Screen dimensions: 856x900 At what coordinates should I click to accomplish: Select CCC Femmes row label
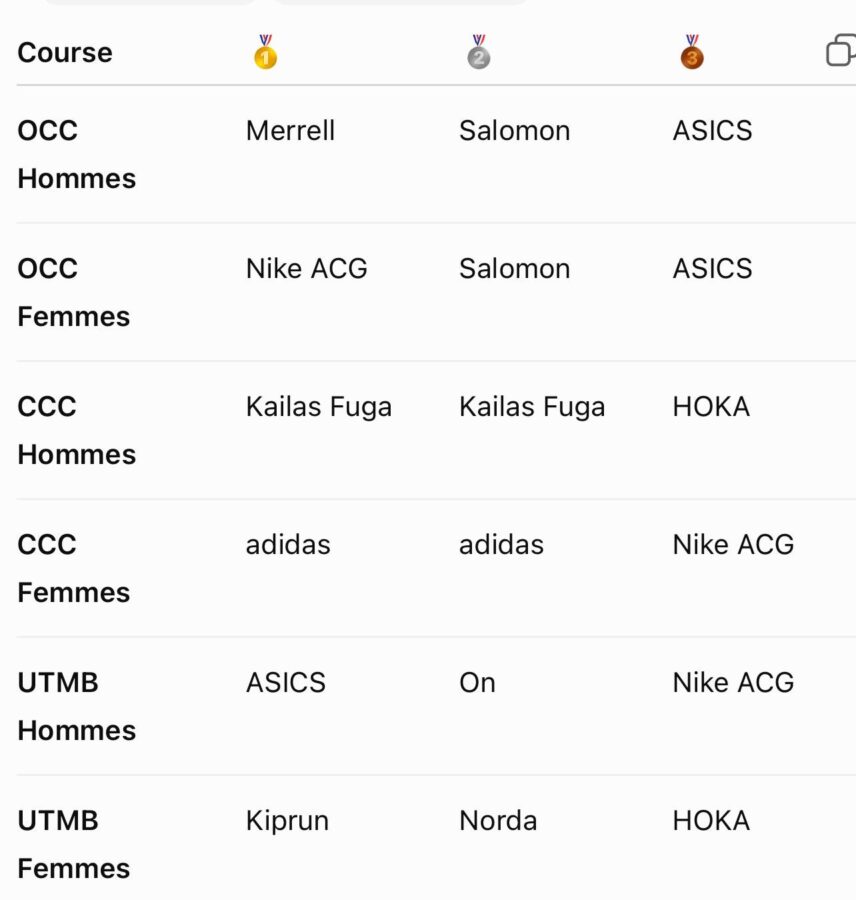coord(73,568)
